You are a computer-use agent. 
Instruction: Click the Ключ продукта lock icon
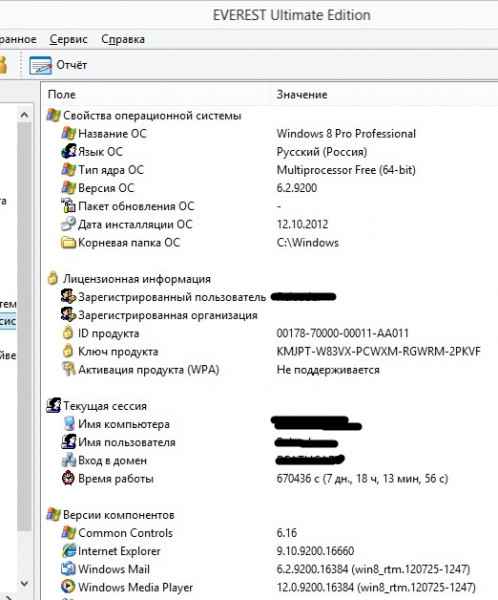[68, 351]
